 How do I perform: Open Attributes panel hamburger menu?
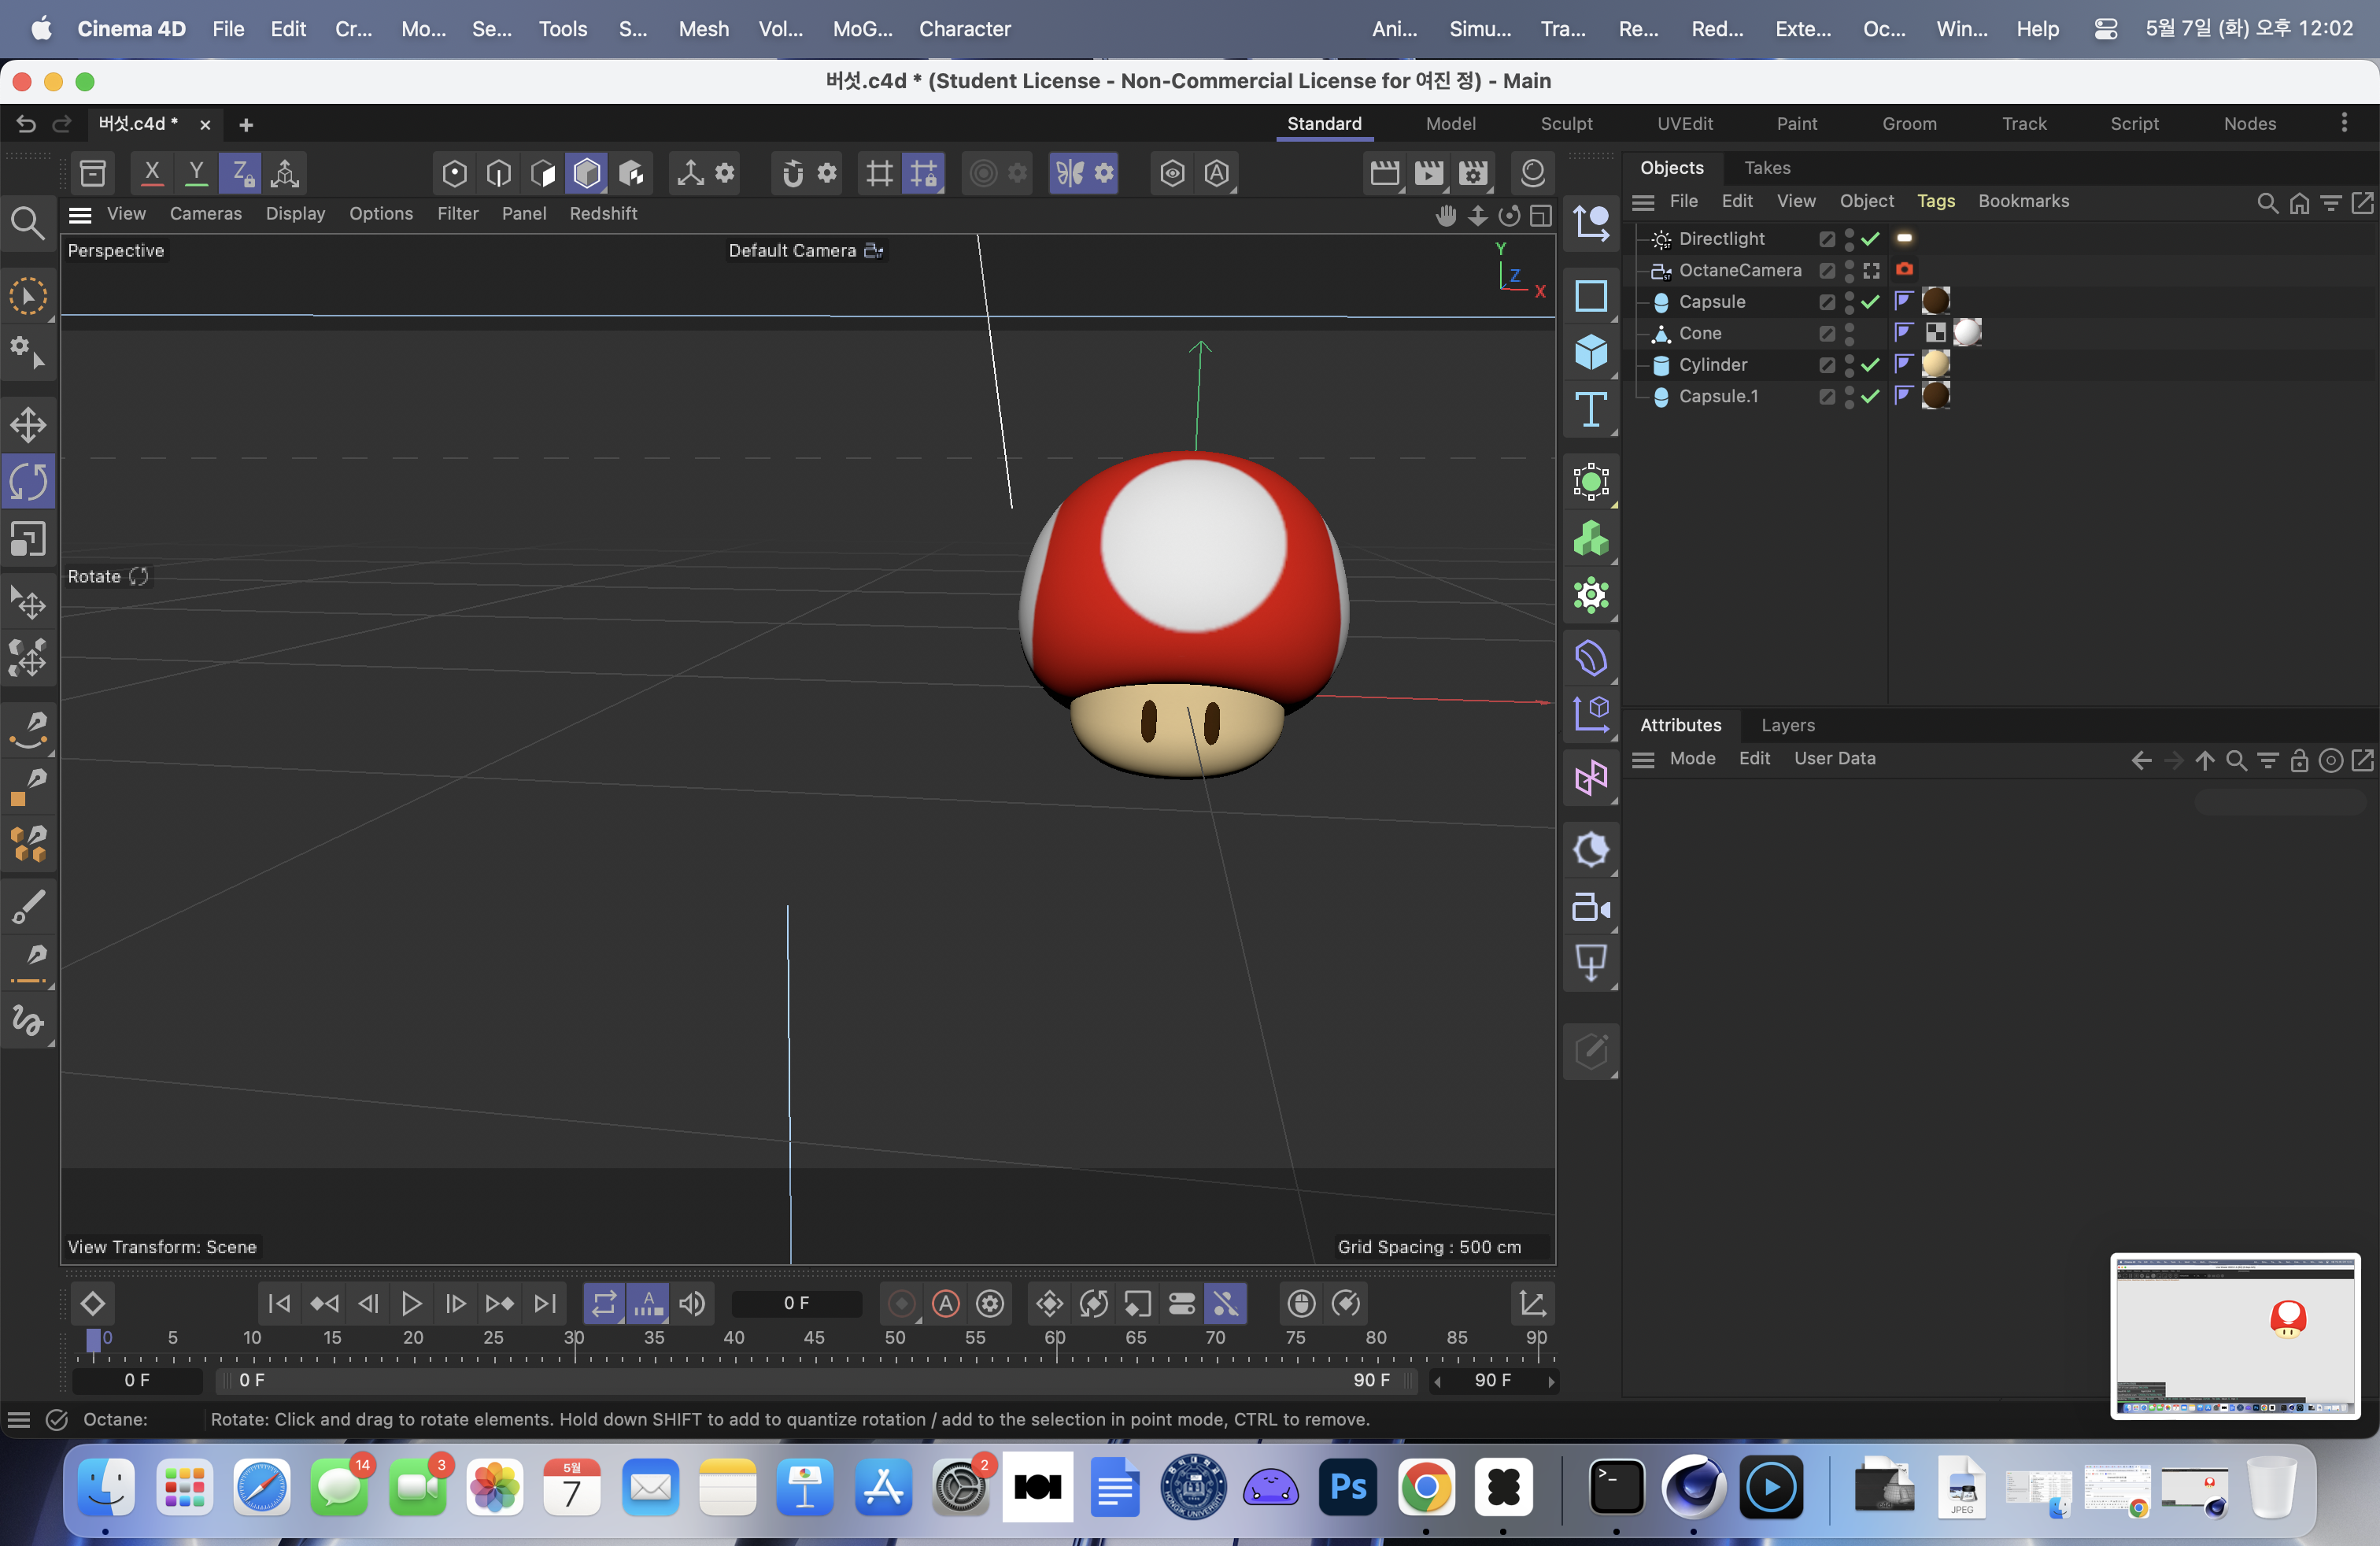point(1643,760)
